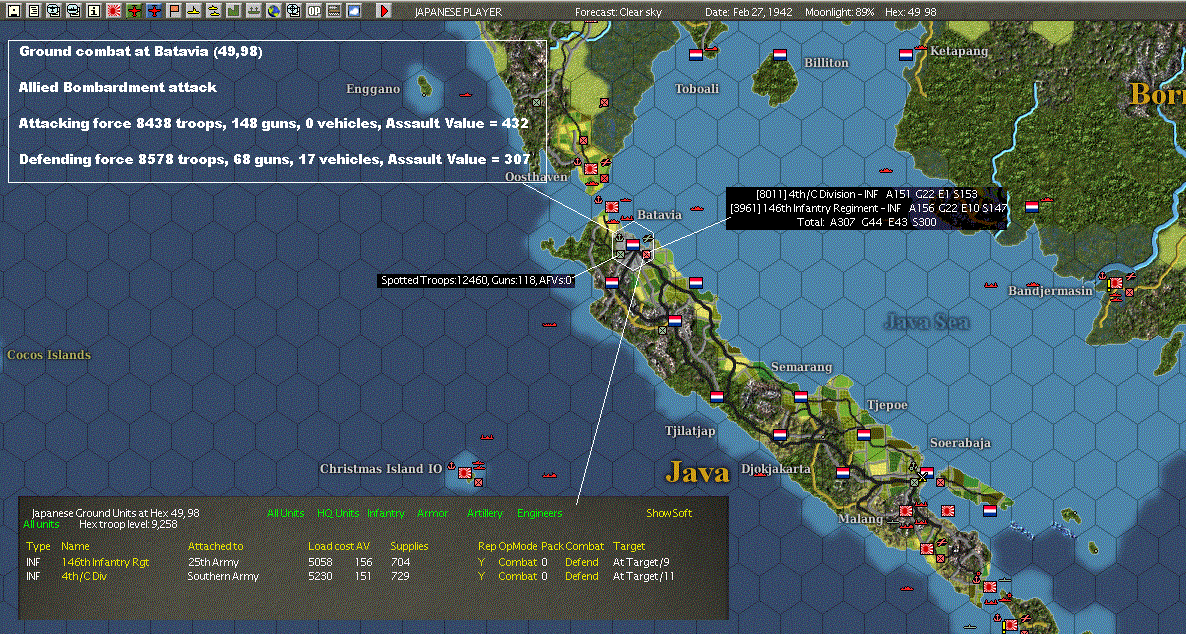The width and height of the screenshot is (1186, 634).
Task: Toggle Rep 'Y' for 146th Infantry Rgt
Action: point(481,562)
